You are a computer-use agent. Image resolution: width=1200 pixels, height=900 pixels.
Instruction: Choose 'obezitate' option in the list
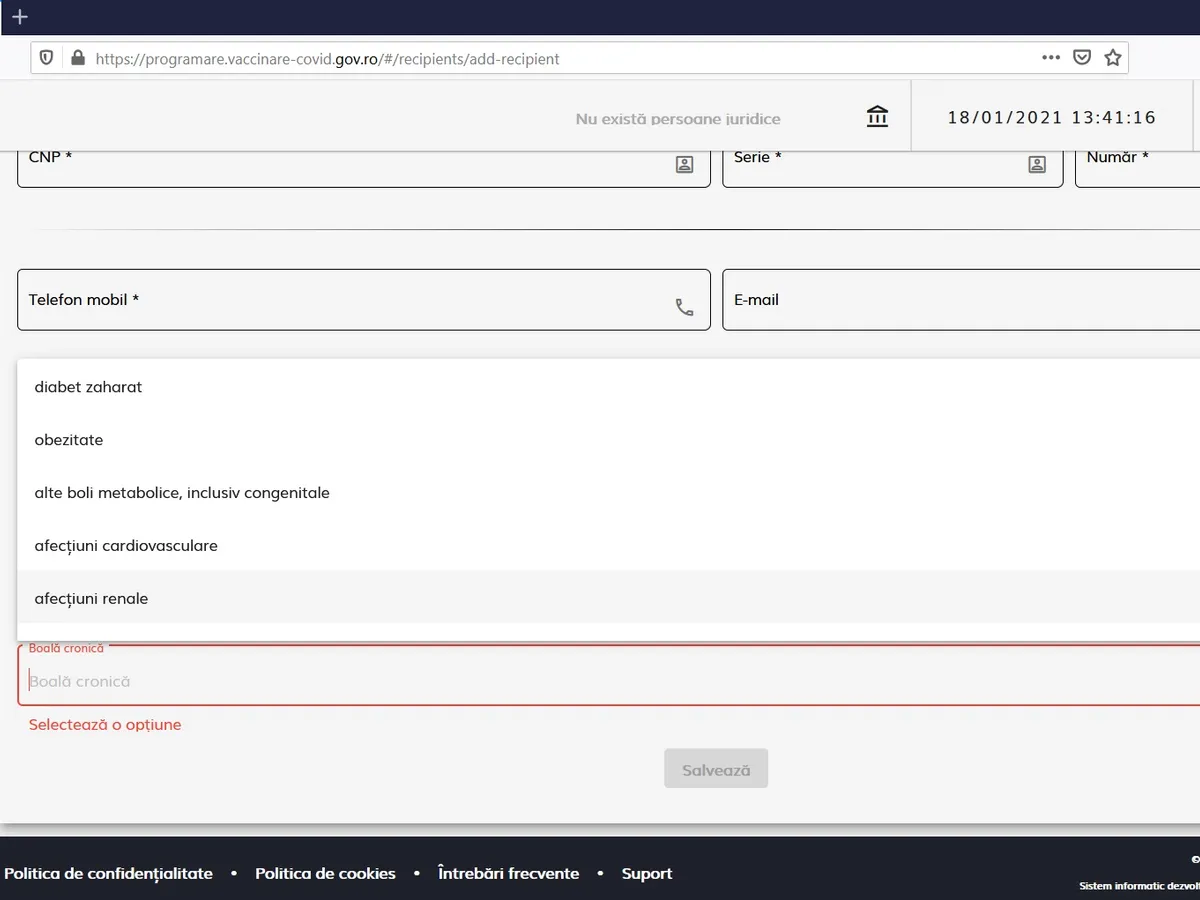pos(69,440)
